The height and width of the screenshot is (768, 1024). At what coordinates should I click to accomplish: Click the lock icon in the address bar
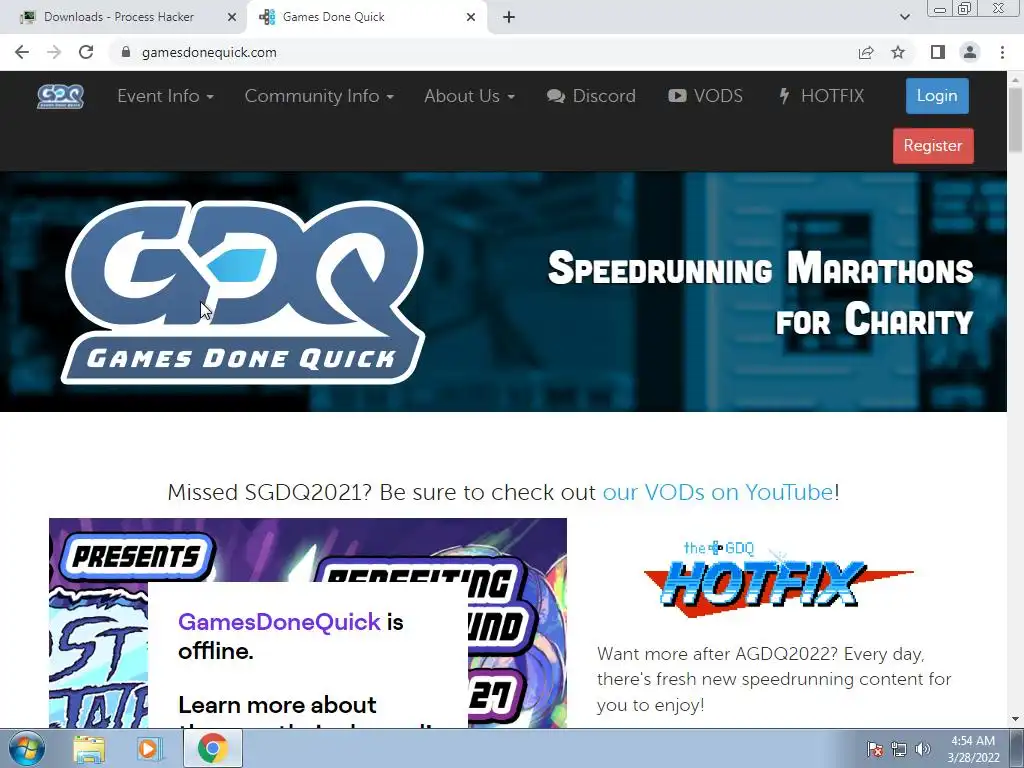pos(126,52)
